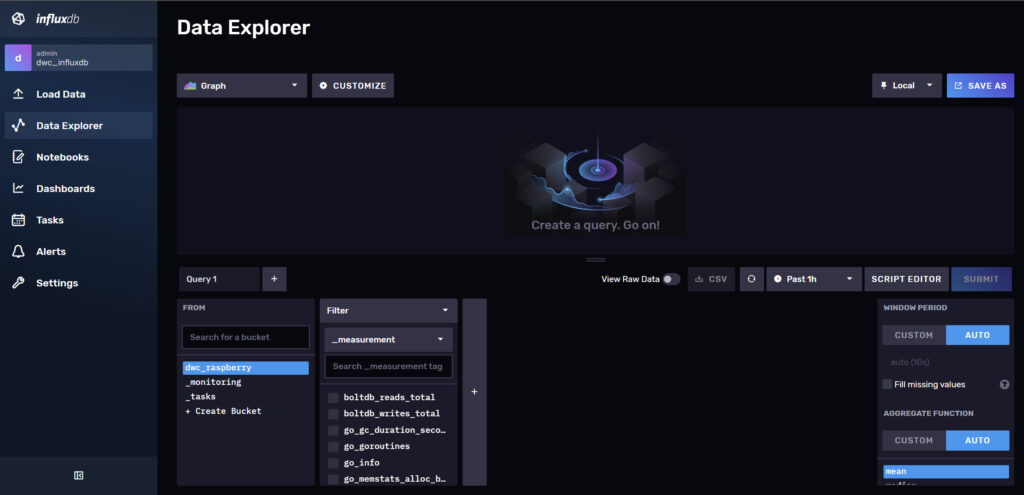
Task: Click the CUSTOMIZE button
Action: pos(353,86)
